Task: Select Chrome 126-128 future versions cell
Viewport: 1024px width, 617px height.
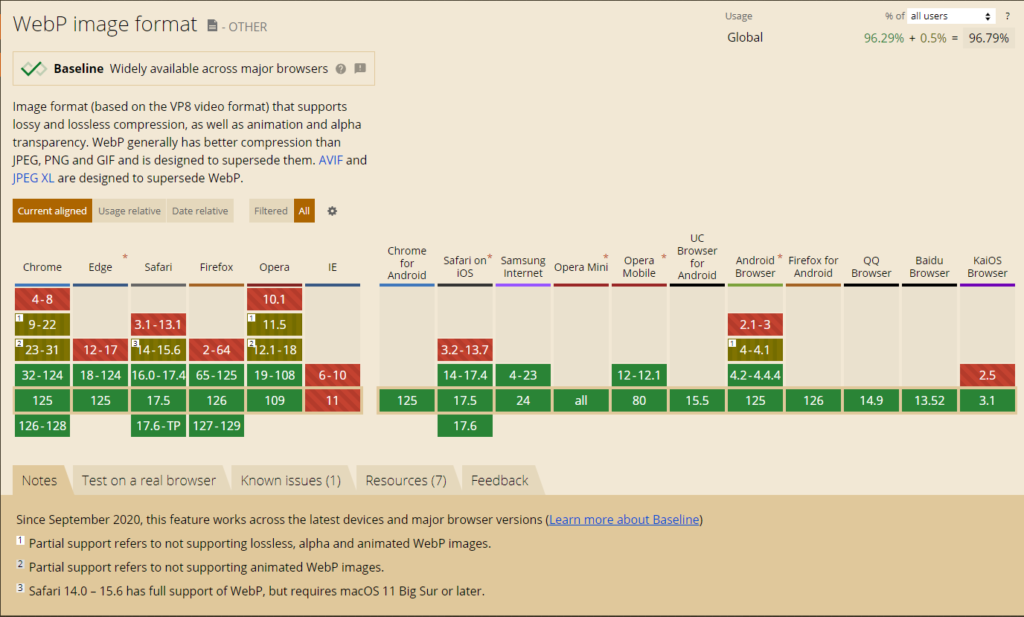Action: (x=42, y=426)
